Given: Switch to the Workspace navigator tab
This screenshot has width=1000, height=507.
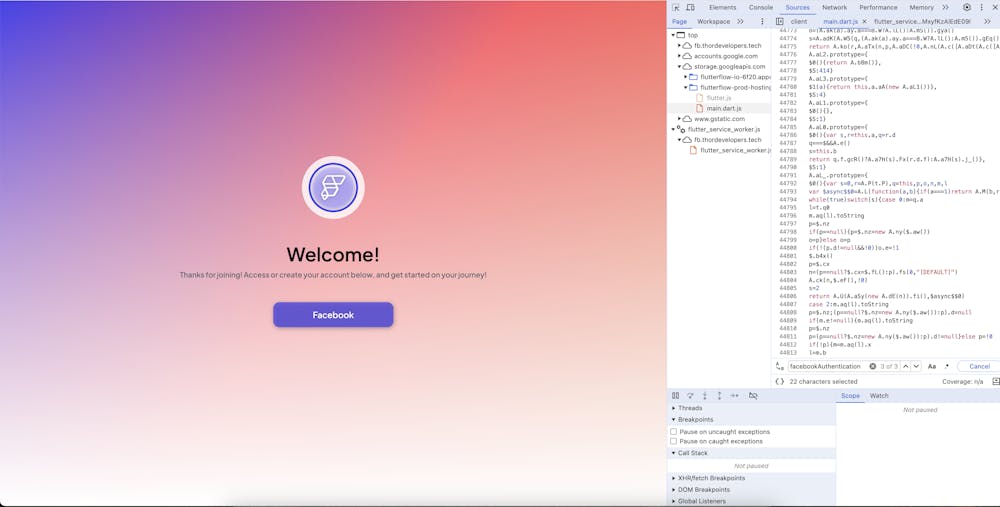Looking at the screenshot, I should coord(714,22).
